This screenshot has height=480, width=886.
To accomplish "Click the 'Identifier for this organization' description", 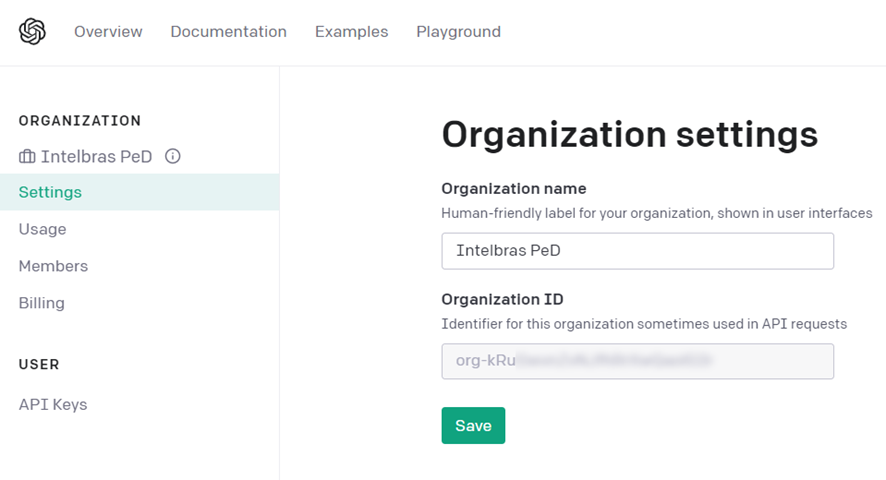I will point(644,324).
